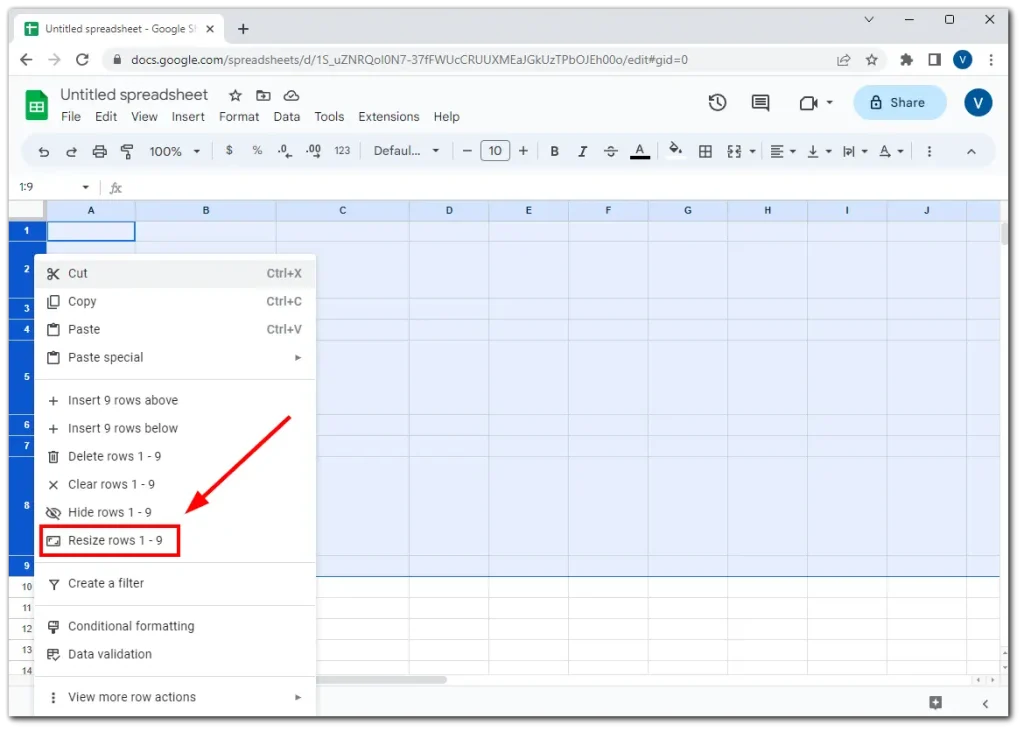
Task: Click the Print icon
Action: tap(99, 151)
